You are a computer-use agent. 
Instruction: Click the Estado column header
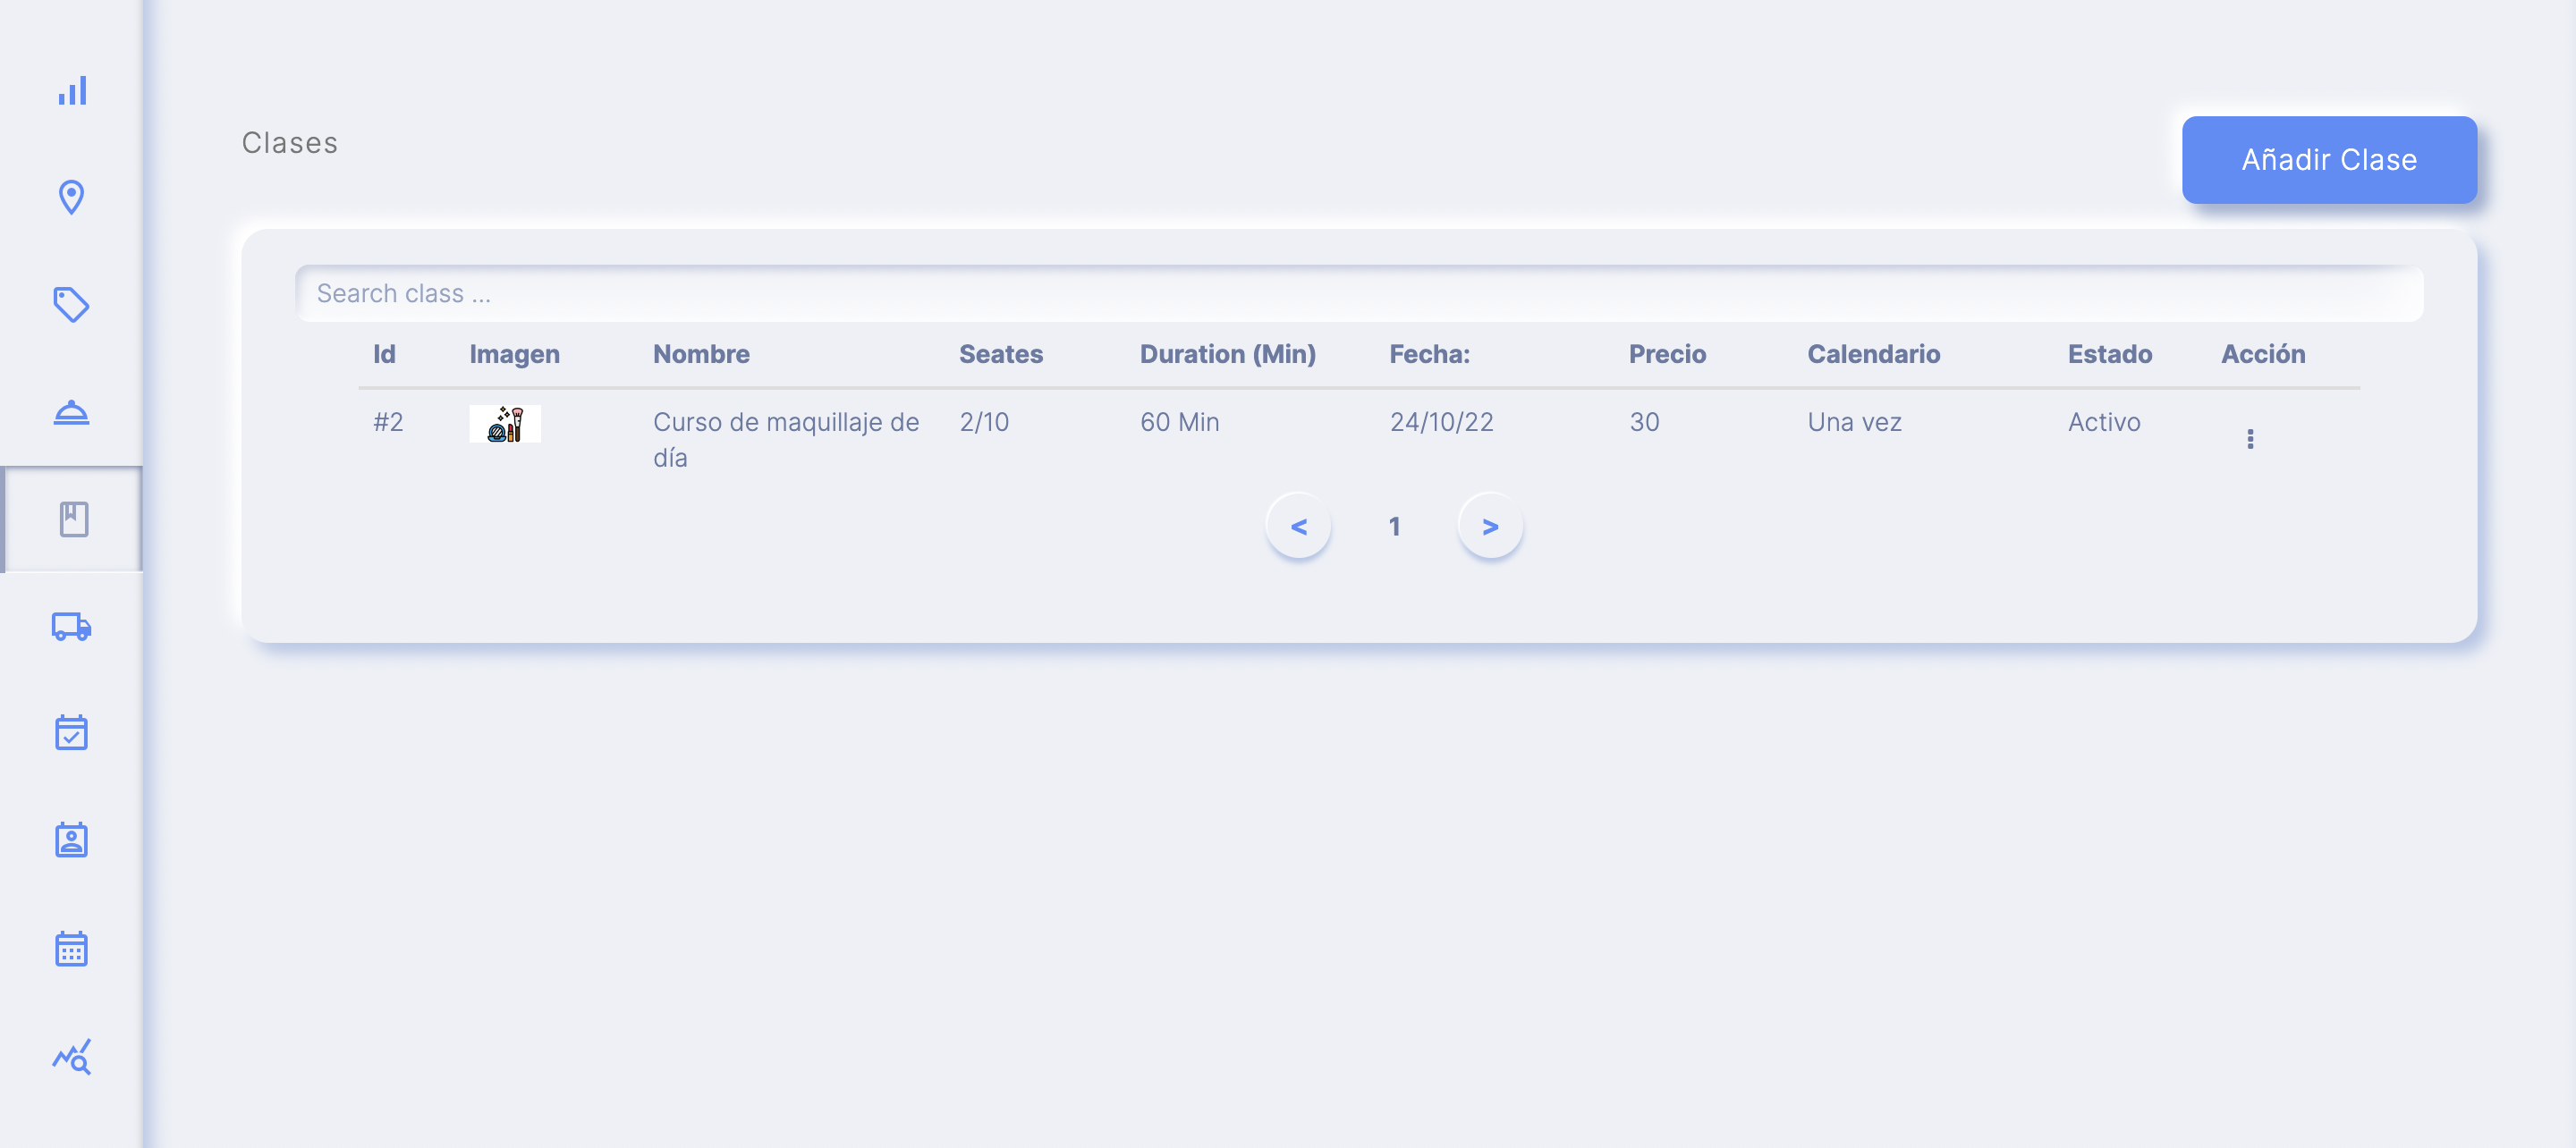coord(2109,354)
